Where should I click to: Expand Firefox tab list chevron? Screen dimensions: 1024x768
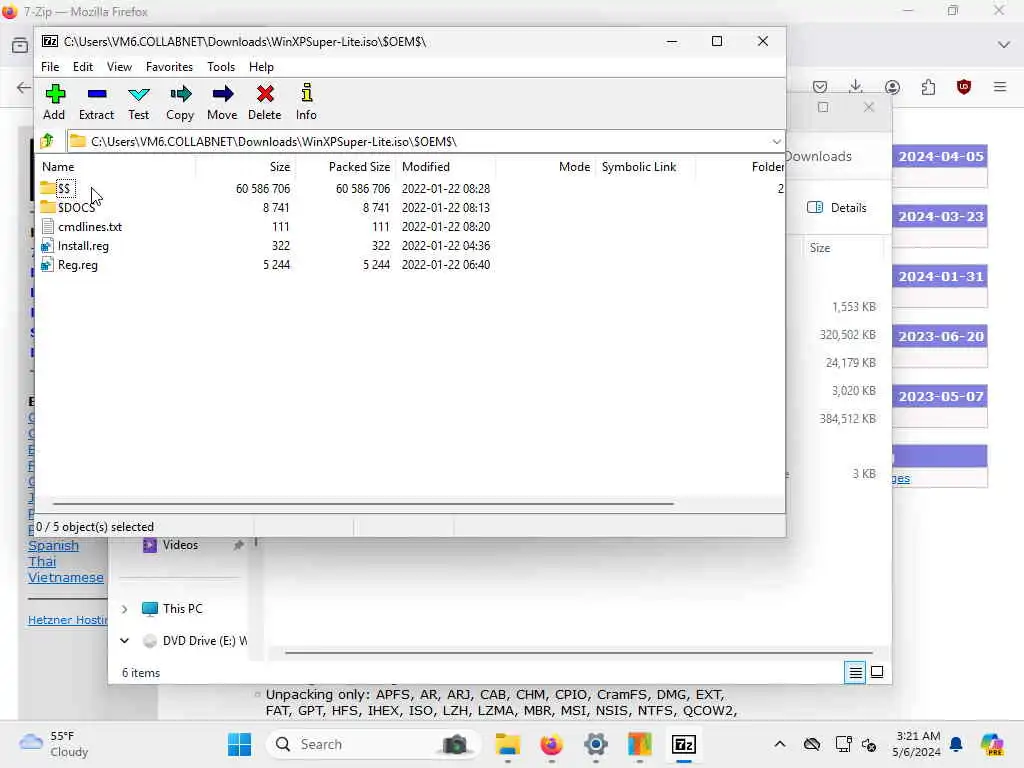(x=1004, y=44)
